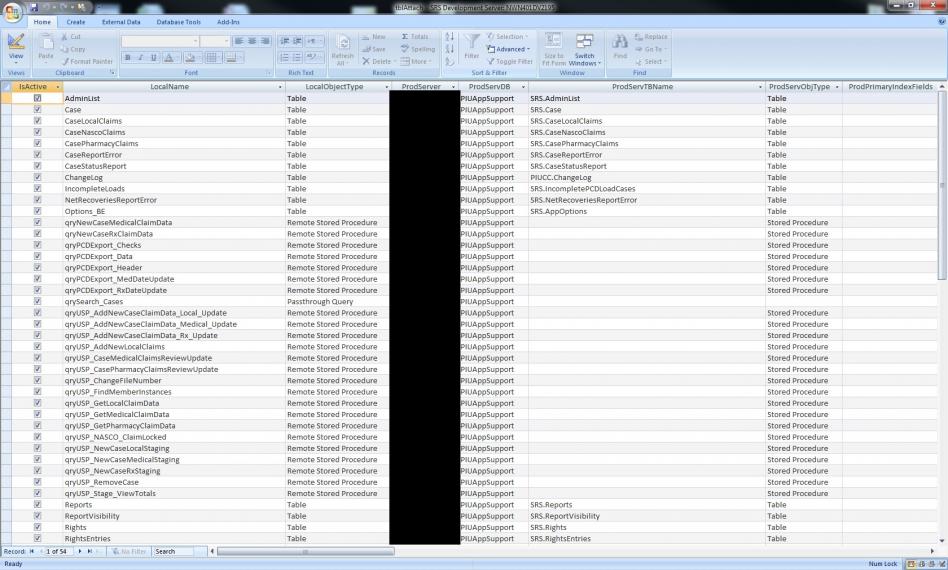Toggle IsActive checkbox for AdminList row
The height and width of the screenshot is (570, 948).
[x=37, y=98]
